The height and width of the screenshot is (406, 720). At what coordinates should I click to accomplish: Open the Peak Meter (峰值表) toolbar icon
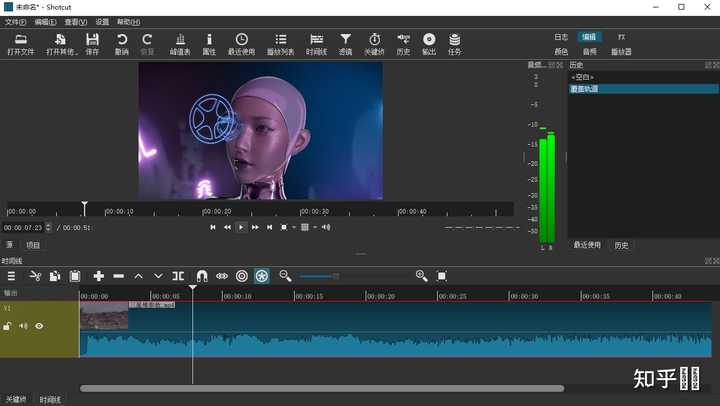click(180, 41)
